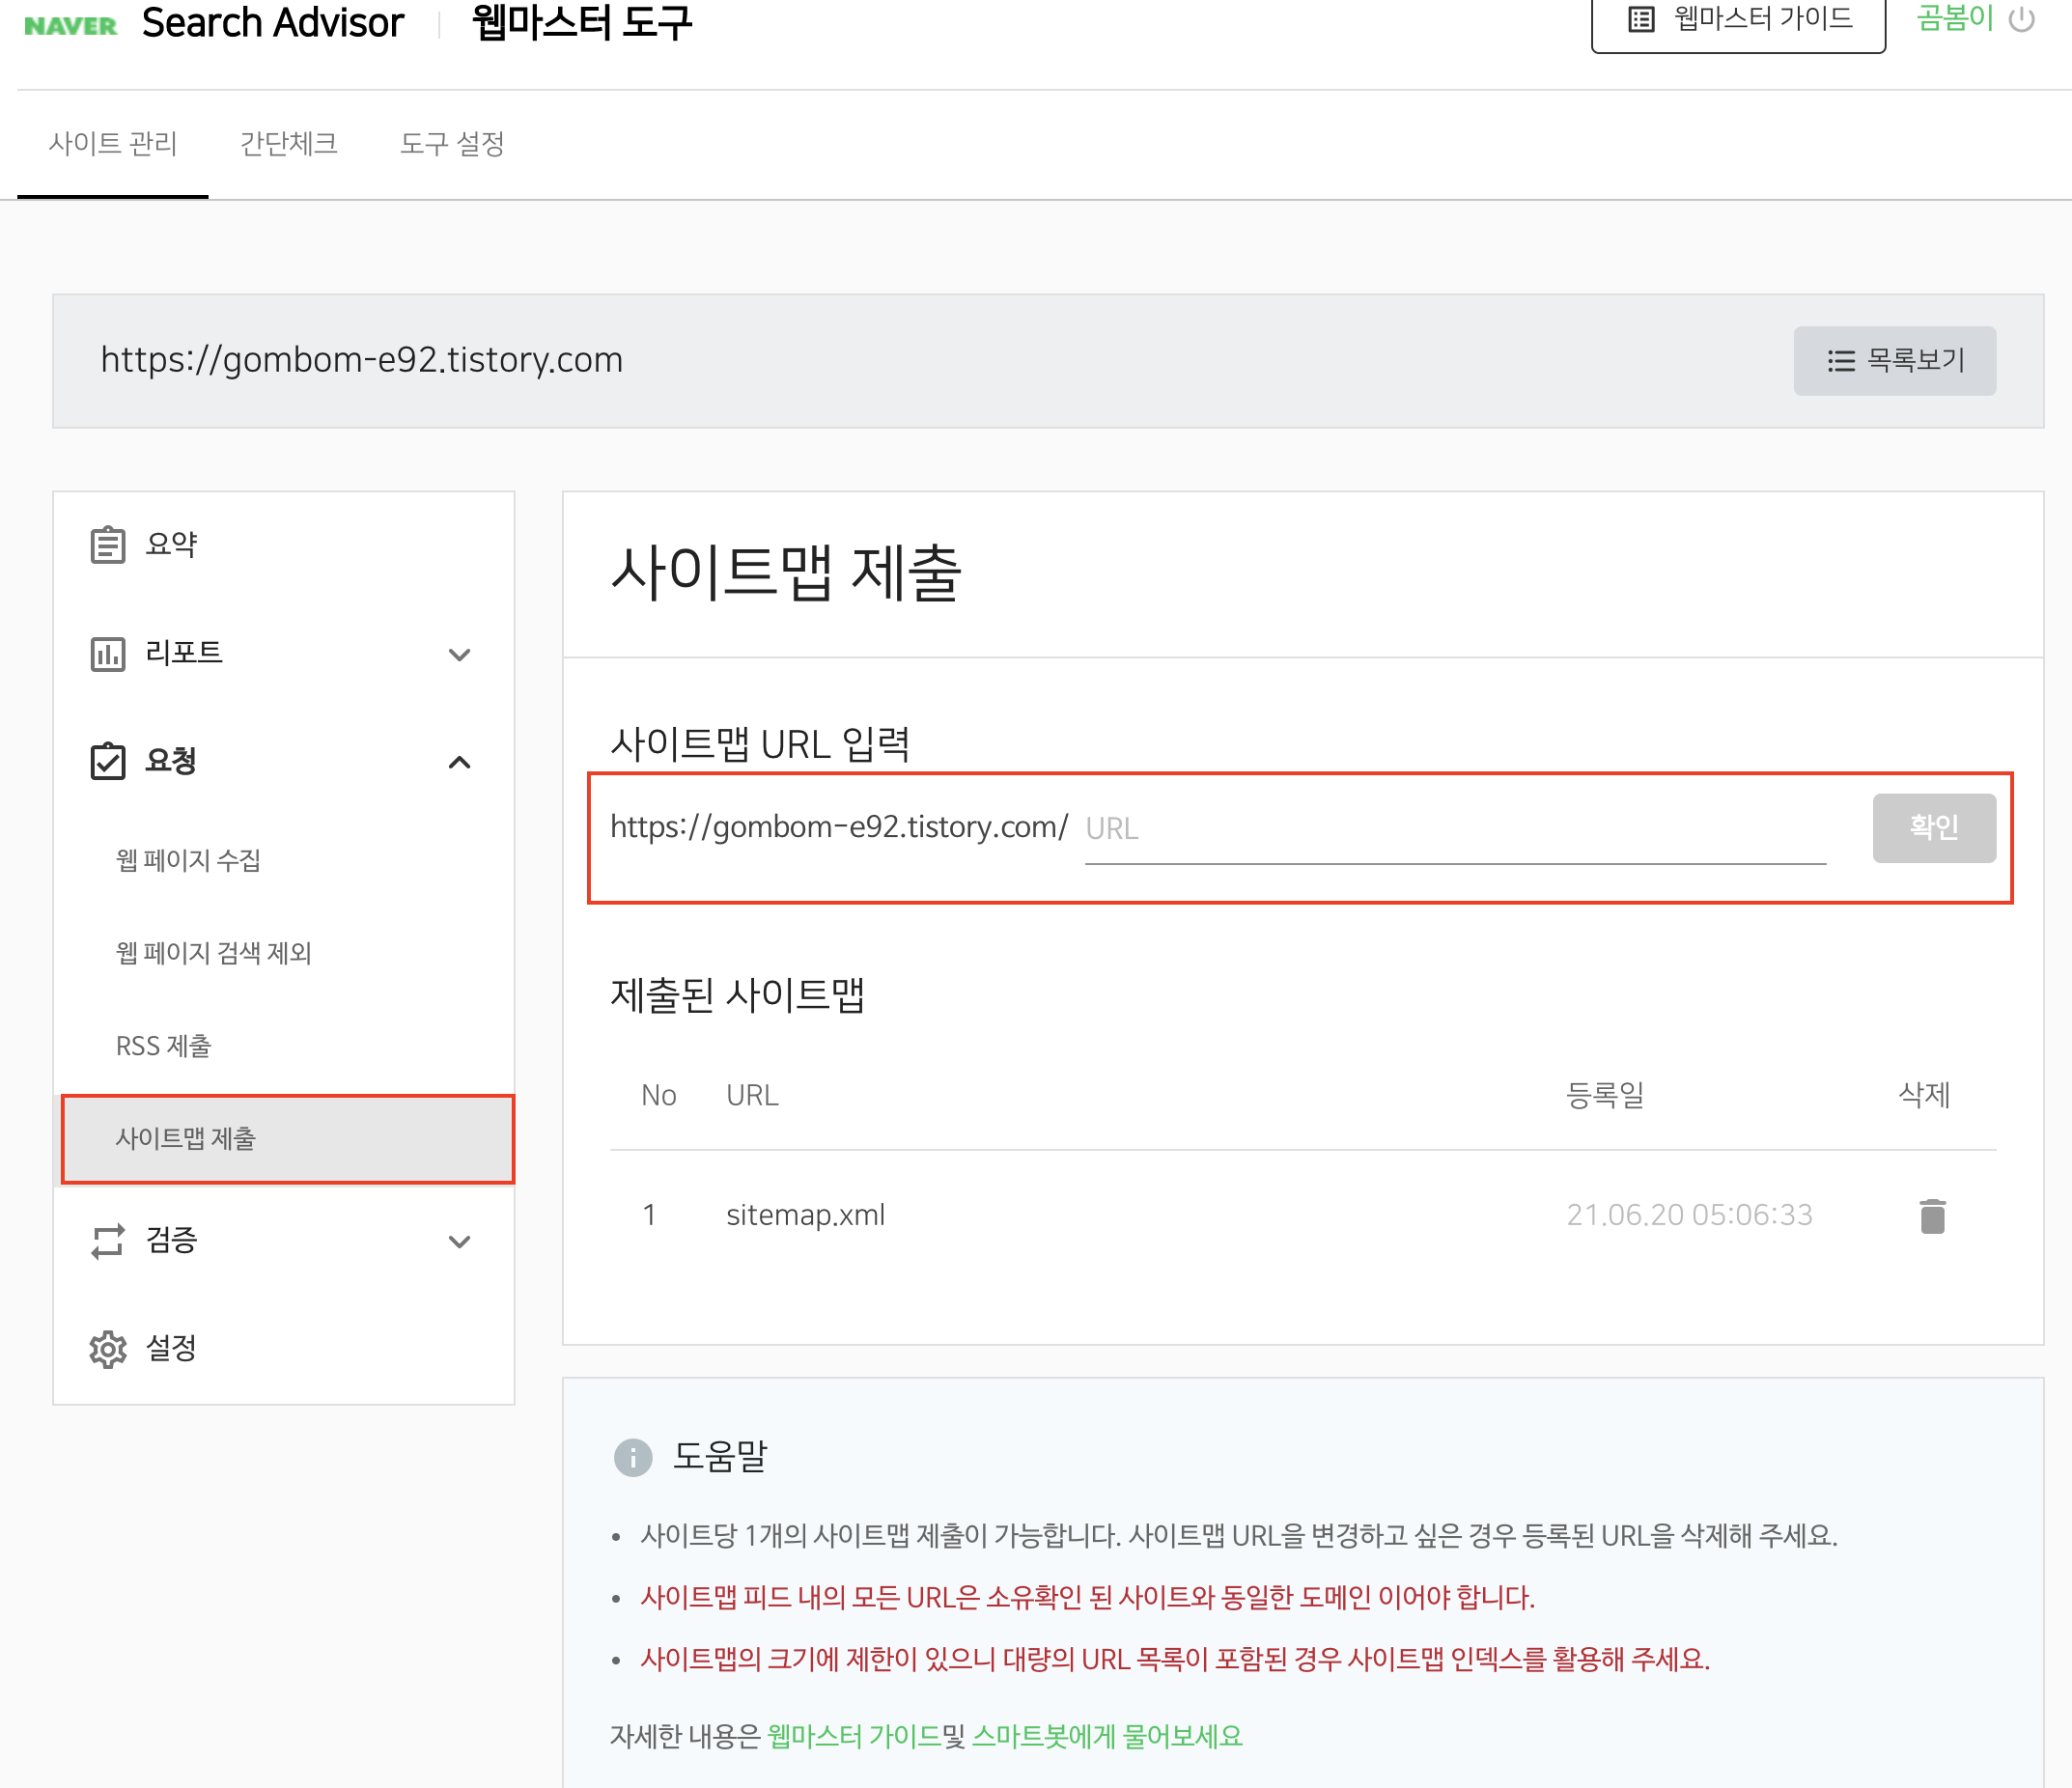Focus the sitemap URL input field
The height and width of the screenshot is (1788, 2072).
click(x=1454, y=829)
